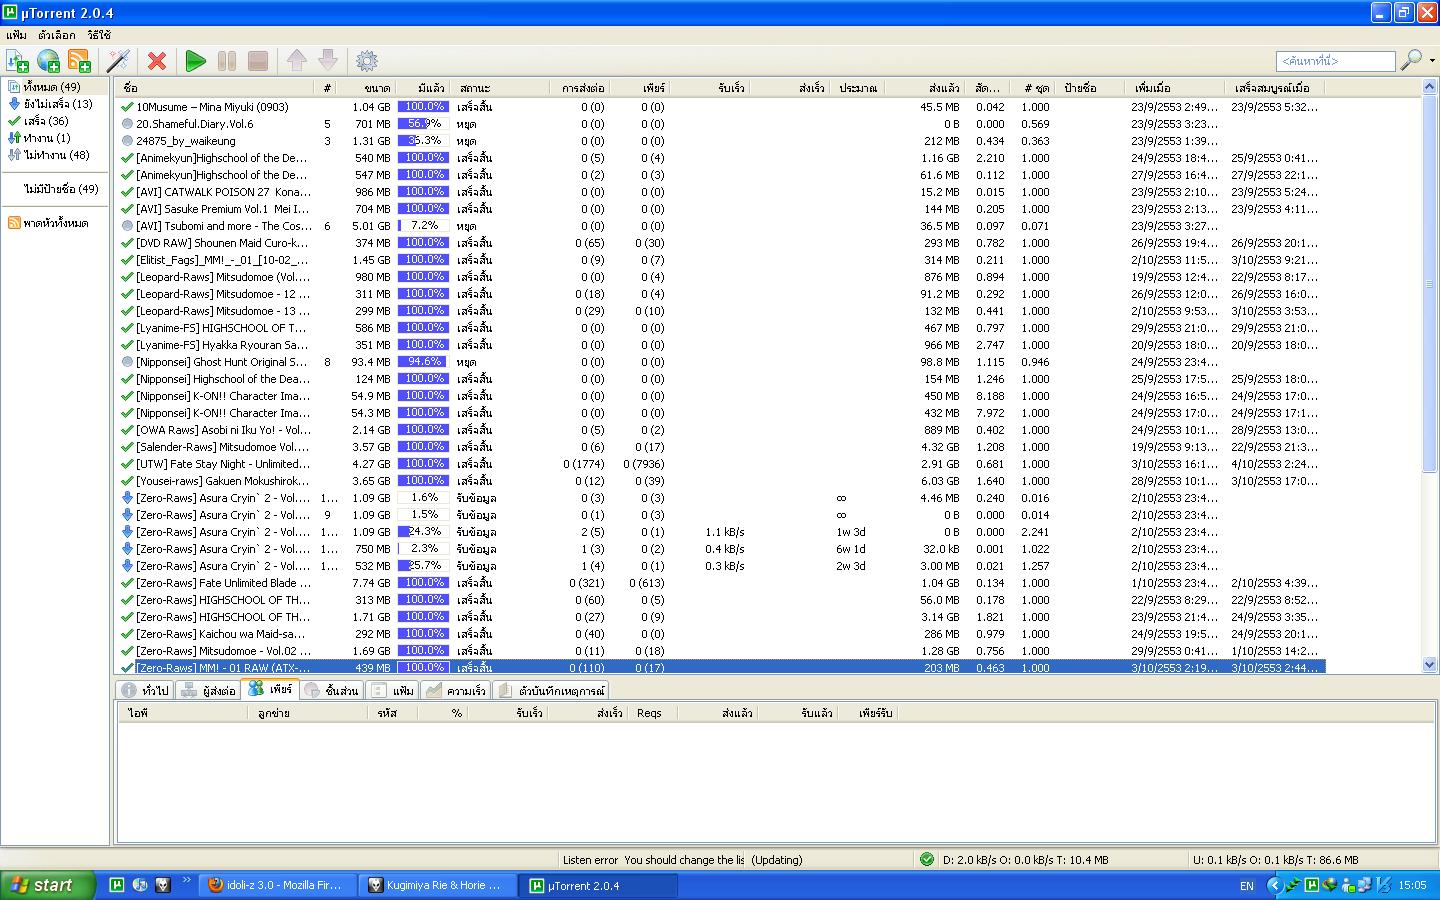Click the create torrent wand icon
This screenshot has width=1440, height=900.
(x=119, y=61)
